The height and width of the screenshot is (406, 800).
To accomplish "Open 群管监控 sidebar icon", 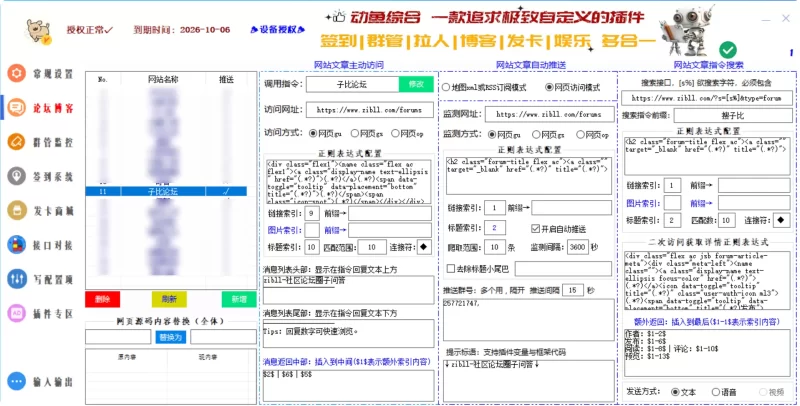I will (16, 142).
